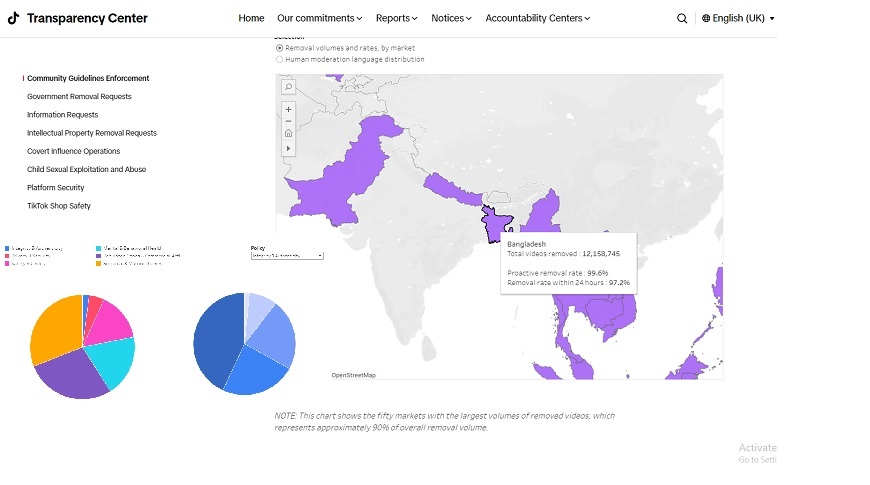
Task: Expand the Notices menu
Action: click(451, 18)
